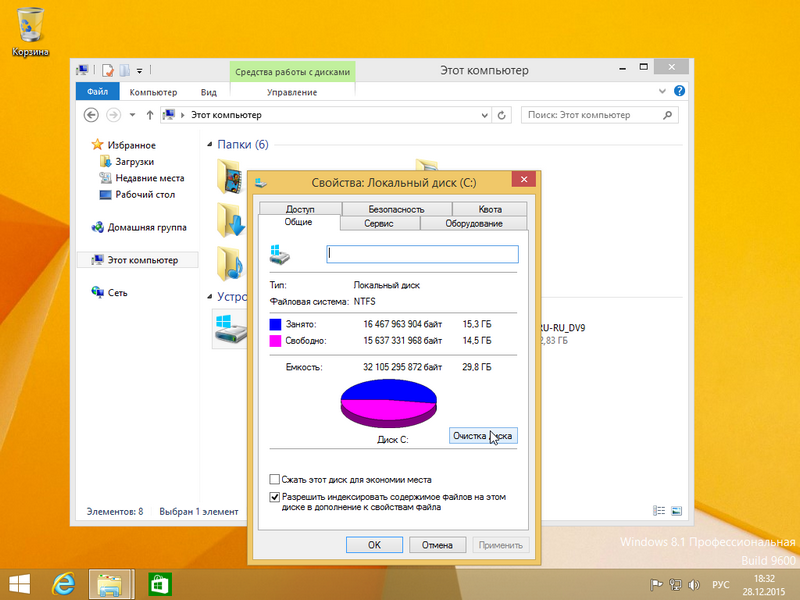Open the Recycle Bin (Корзина) on desktop
This screenshot has width=800, height=600.
click(29, 26)
